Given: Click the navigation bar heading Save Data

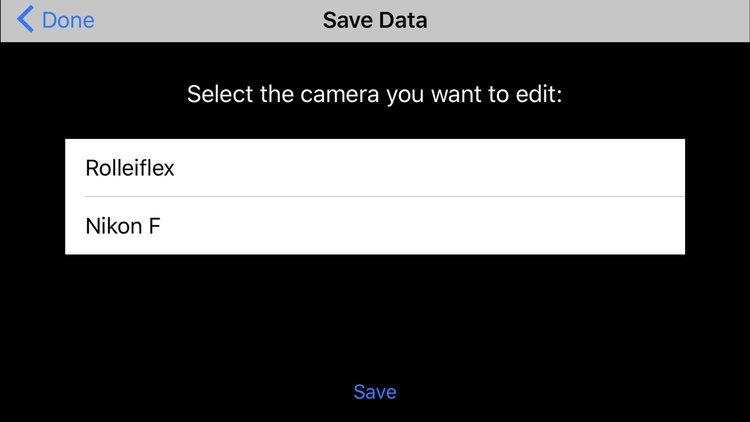Looking at the screenshot, I should click(x=375, y=19).
